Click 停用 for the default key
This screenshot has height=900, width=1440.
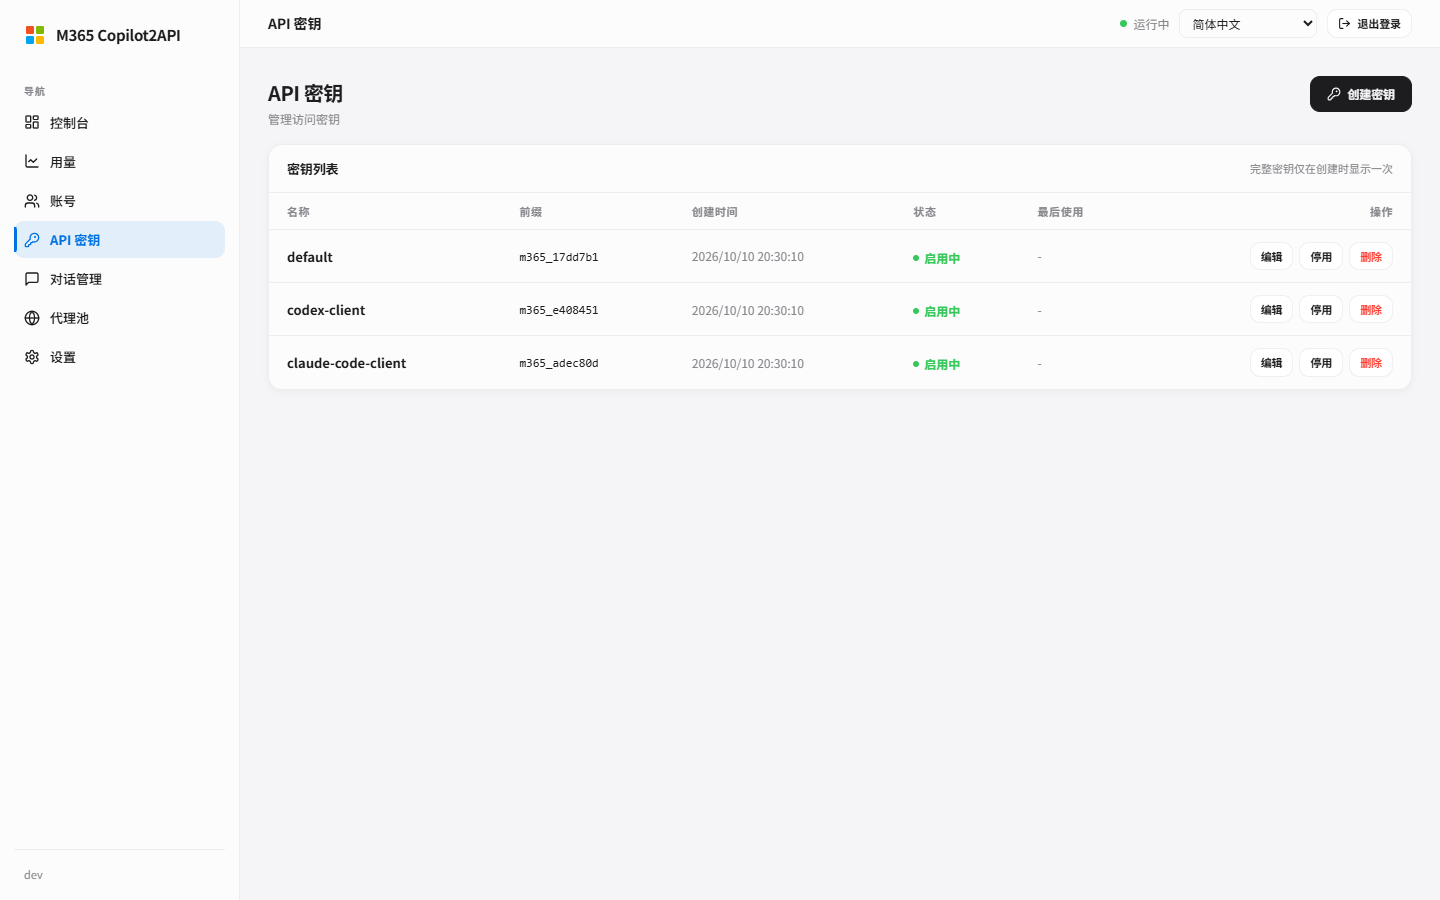tap(1321, 257)
